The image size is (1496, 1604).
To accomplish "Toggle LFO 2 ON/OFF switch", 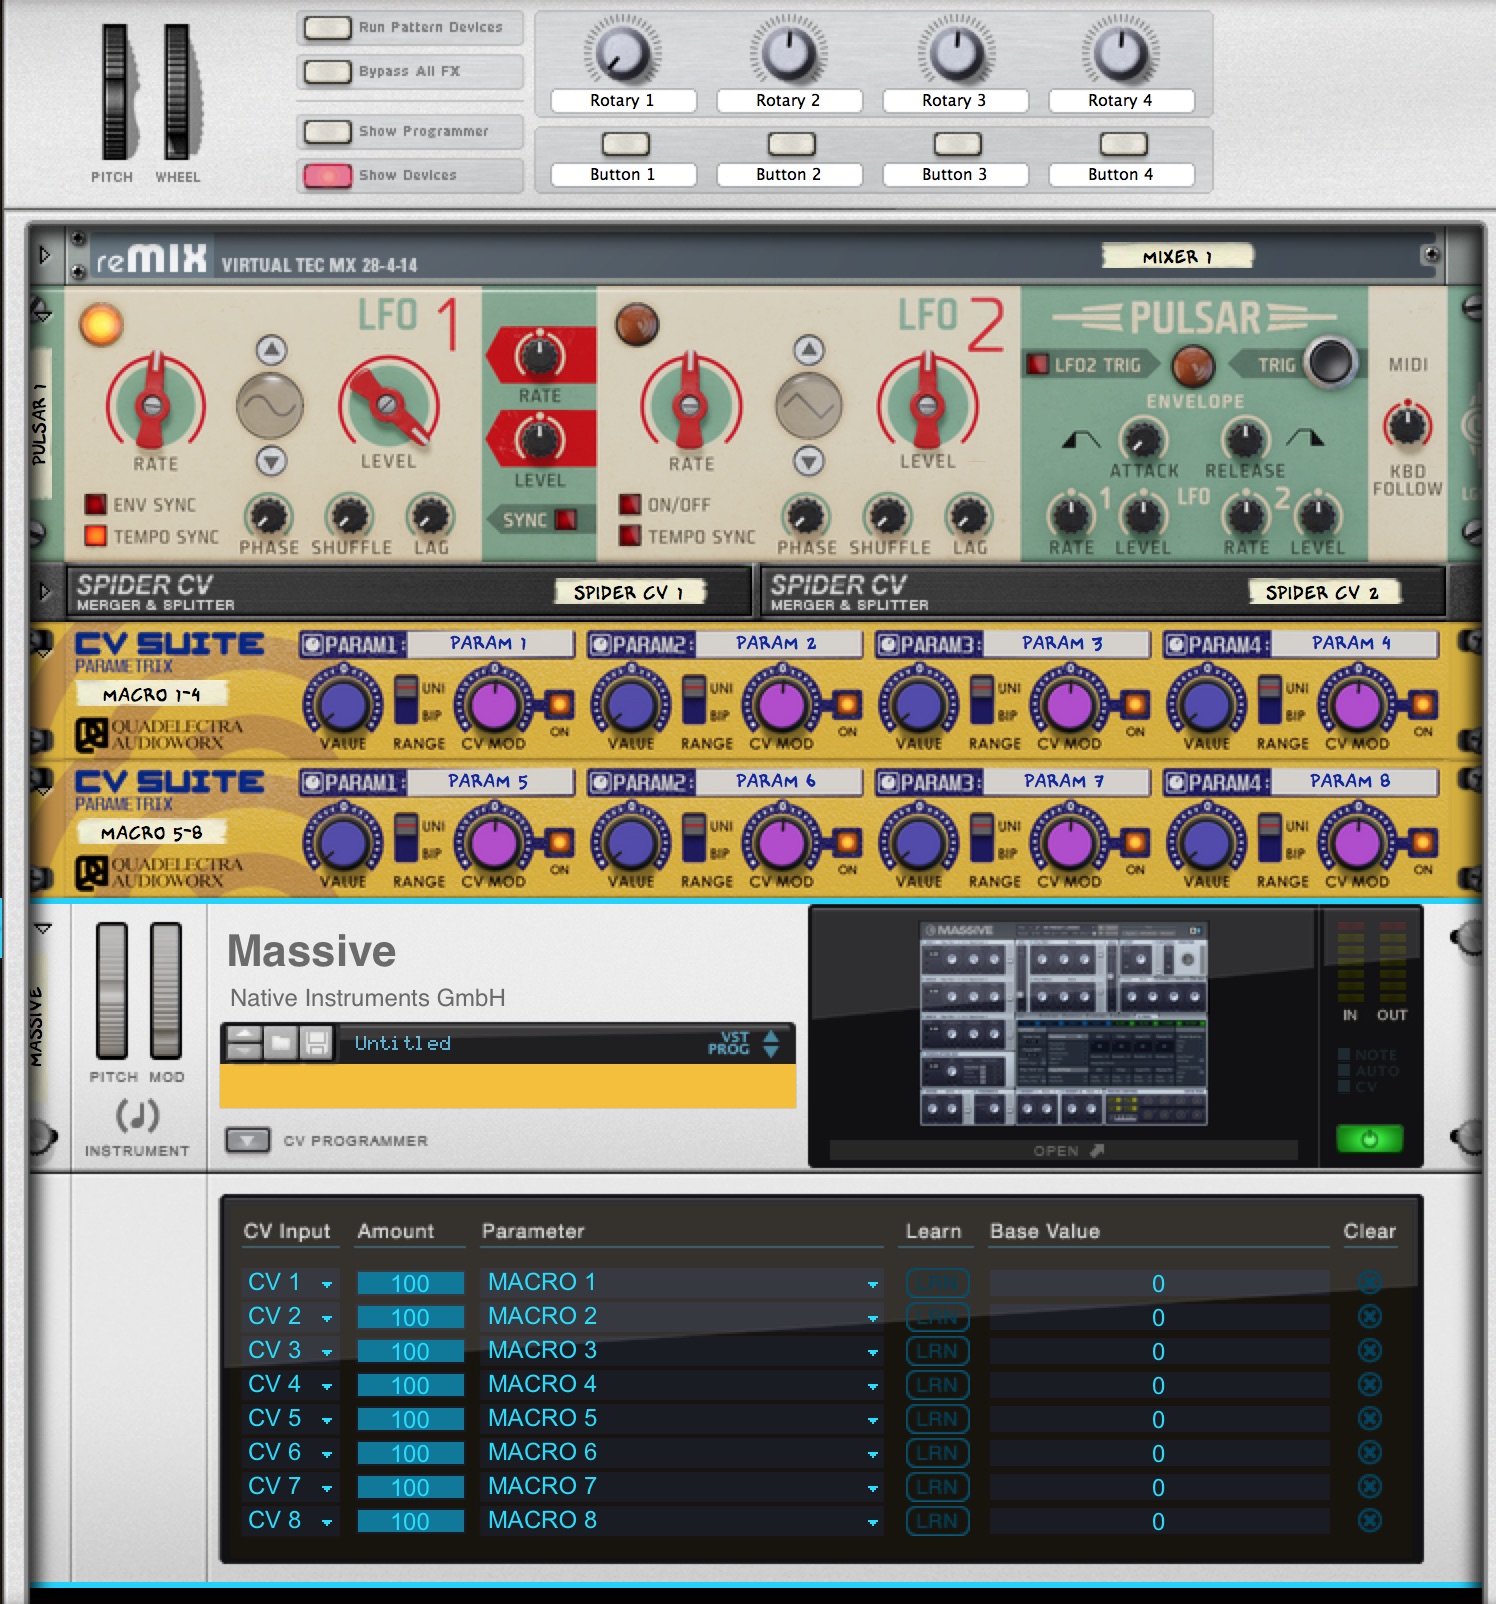I will coord(630,504).
